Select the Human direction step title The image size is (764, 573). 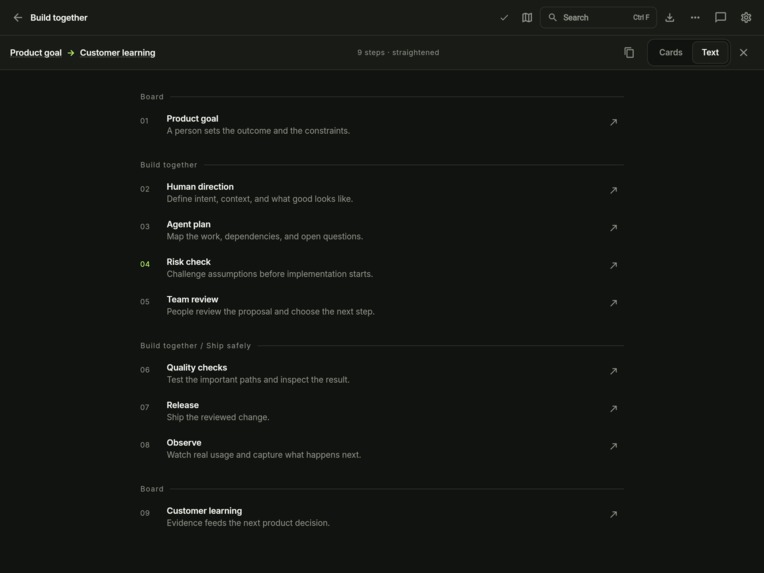point(200,187)
